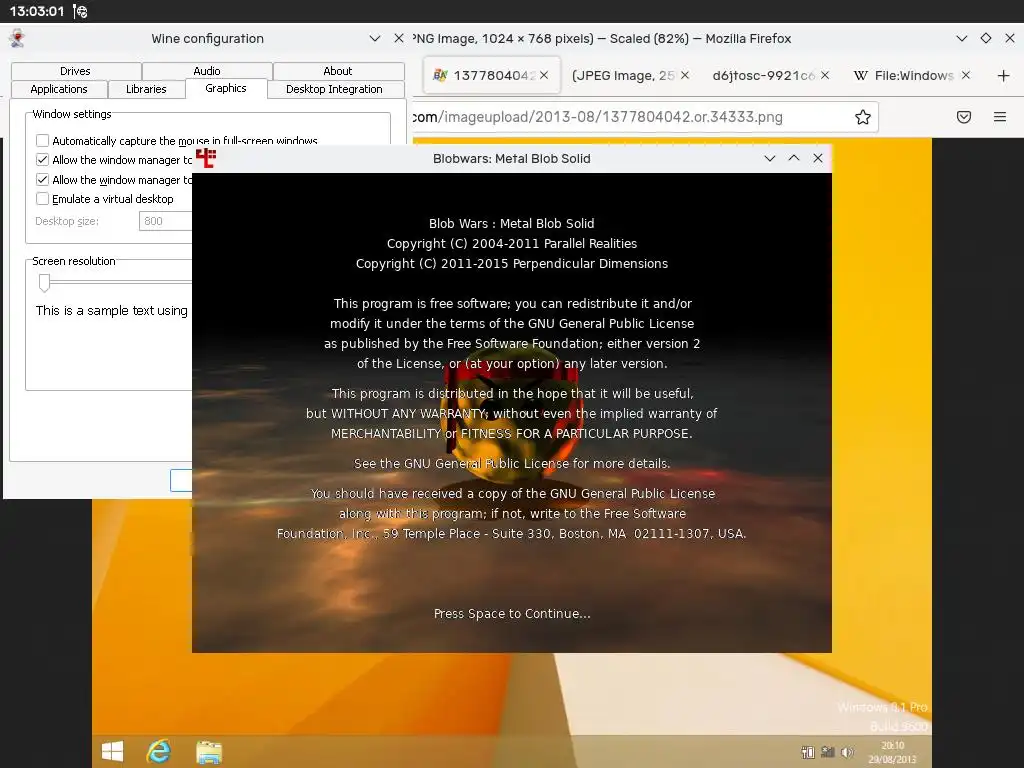Close the 1377804042 Firefox tab
Screen dimensions: 1024x768
(544, 75)
